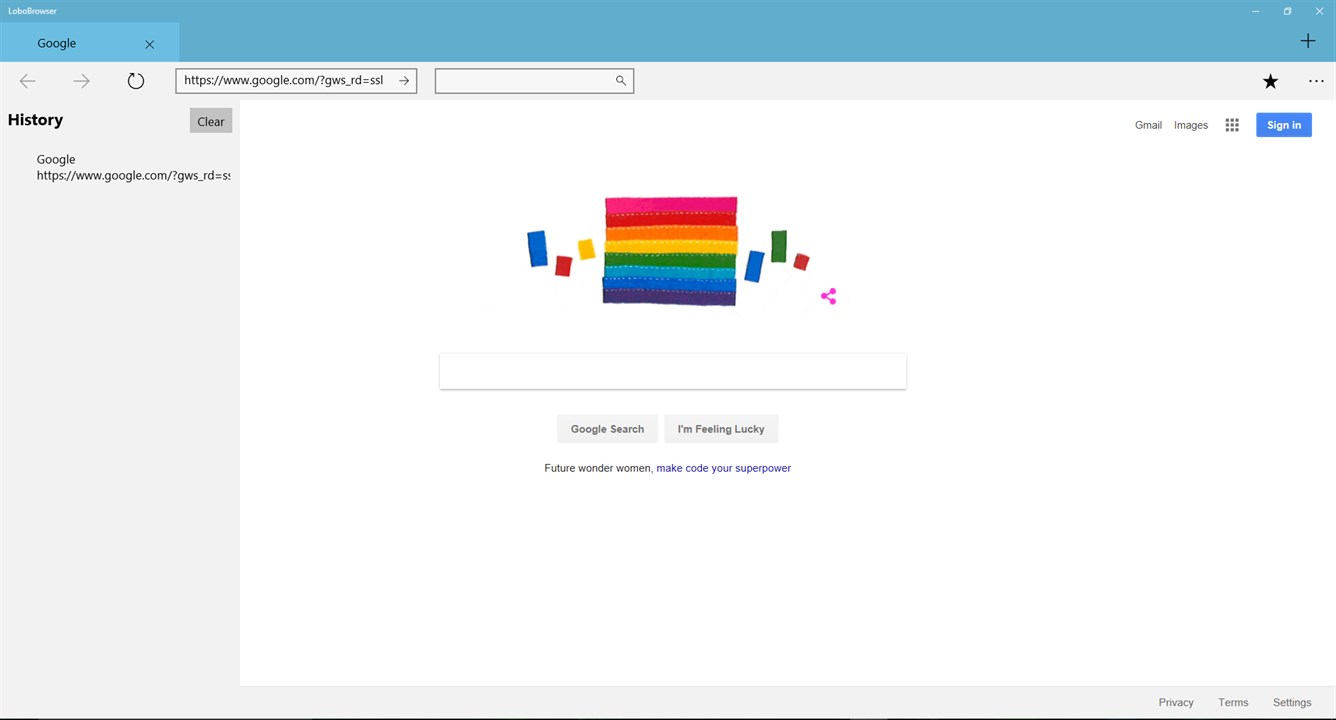
Task: Open the Gmail link
Action: [1148, 125]
